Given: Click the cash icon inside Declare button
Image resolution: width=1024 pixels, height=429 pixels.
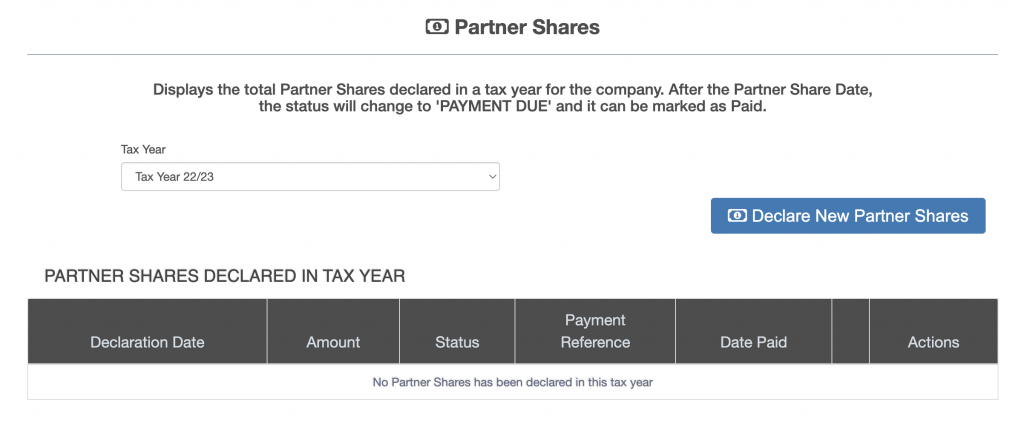Looking at the screenshot, I should [x=737, y=216].
